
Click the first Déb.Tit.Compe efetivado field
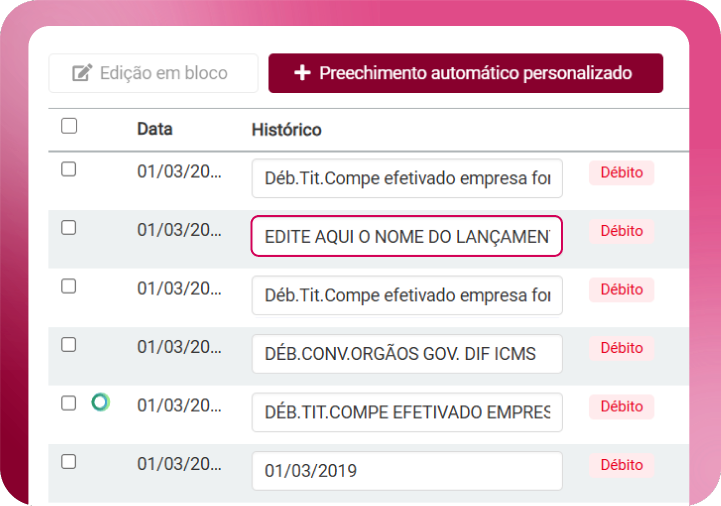pos(407,179)
